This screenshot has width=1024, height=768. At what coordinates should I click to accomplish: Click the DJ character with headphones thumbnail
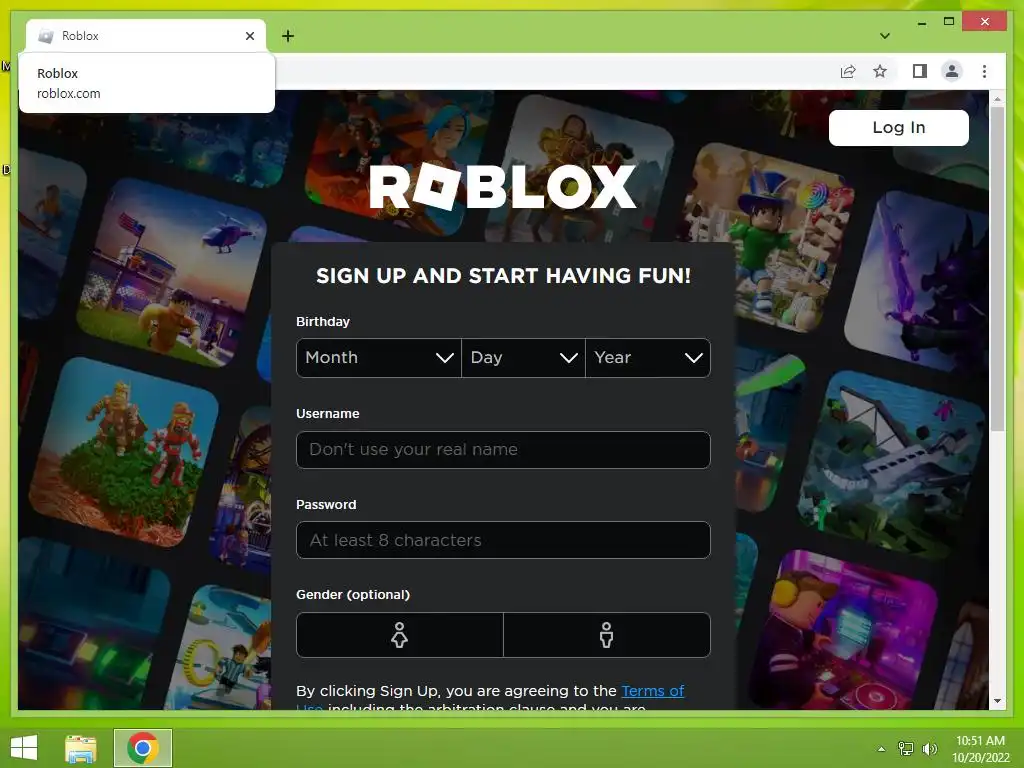[x=842, y=632]
